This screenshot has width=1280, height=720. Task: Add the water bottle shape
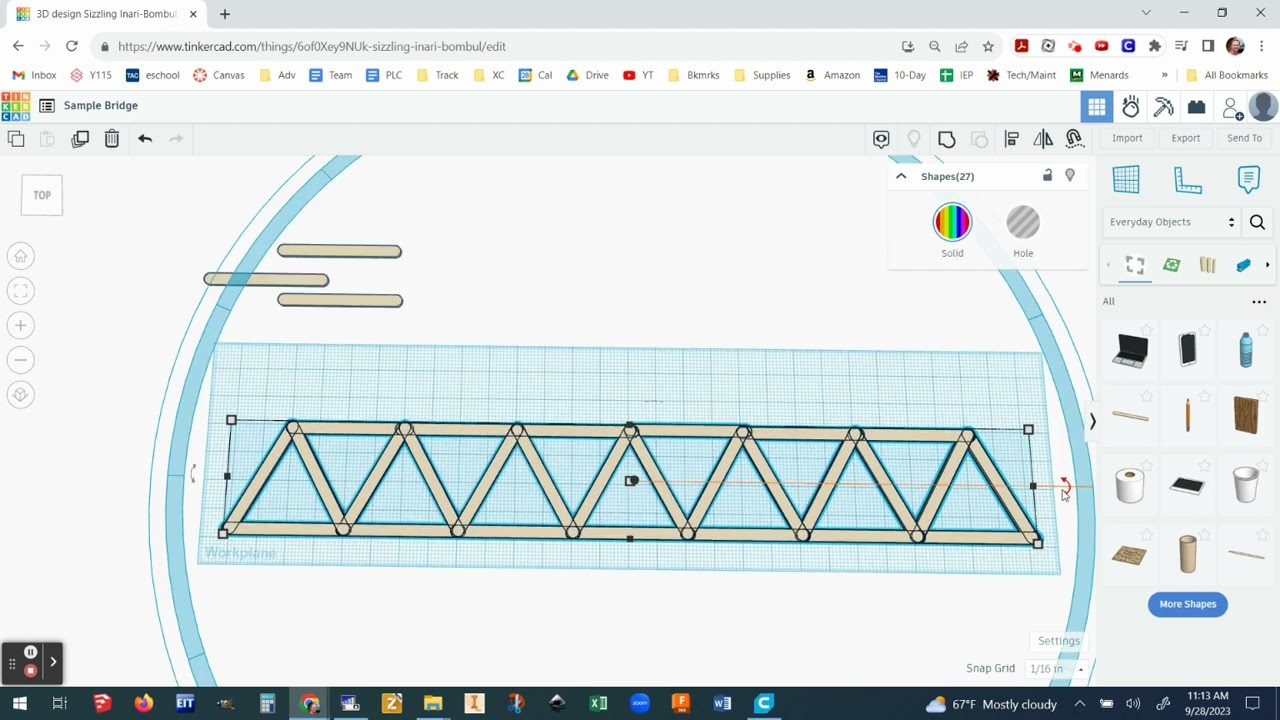(1245, 349)
